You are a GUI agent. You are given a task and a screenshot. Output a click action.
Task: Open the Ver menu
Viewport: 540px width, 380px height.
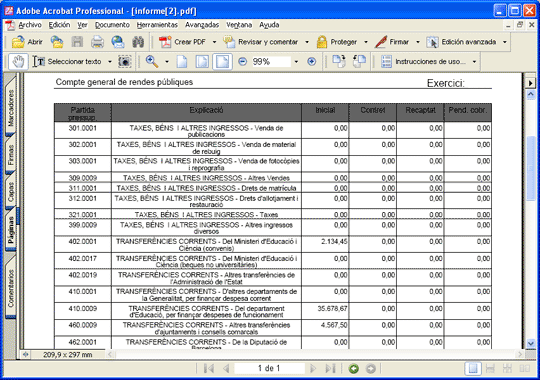(82, 25)
